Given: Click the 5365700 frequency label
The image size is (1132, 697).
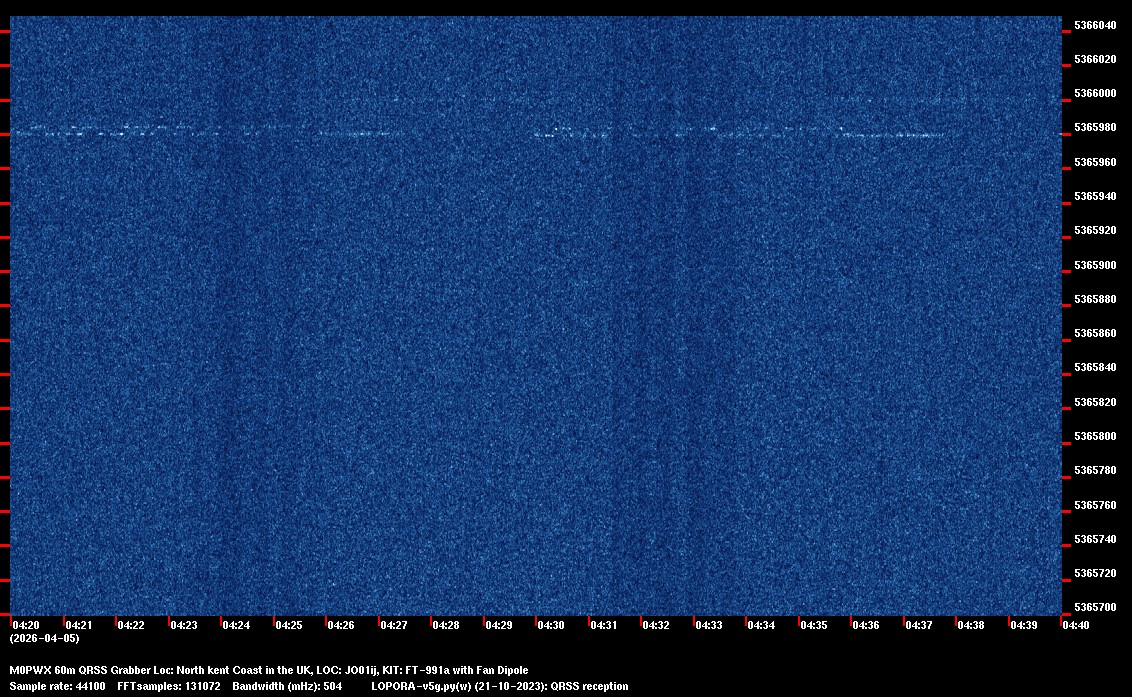Looking at the screenshot, I should click(x=1094, y=607).
